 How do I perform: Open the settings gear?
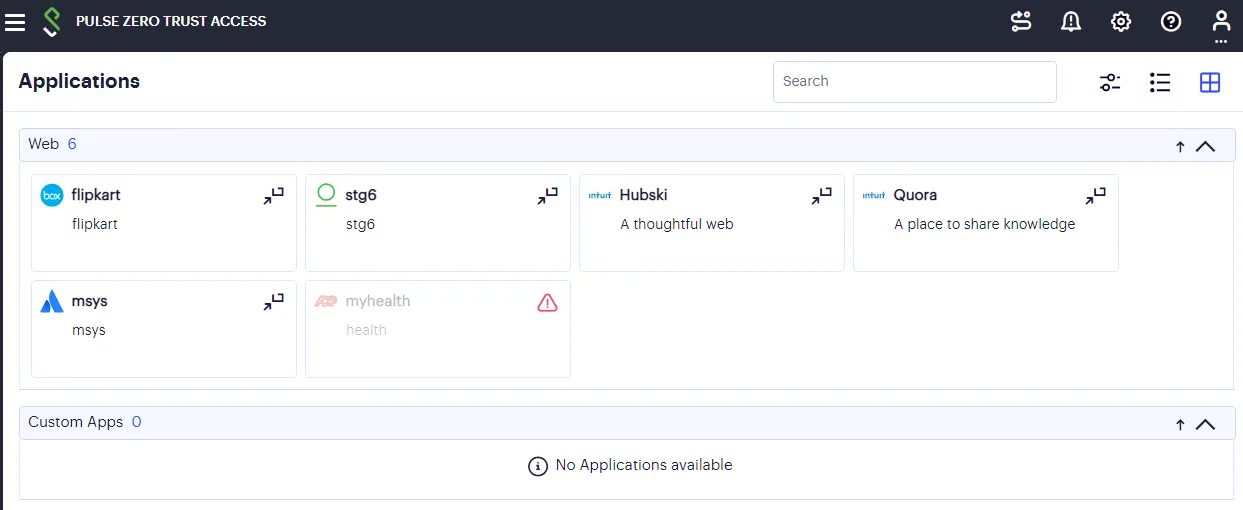[1121, 21]
